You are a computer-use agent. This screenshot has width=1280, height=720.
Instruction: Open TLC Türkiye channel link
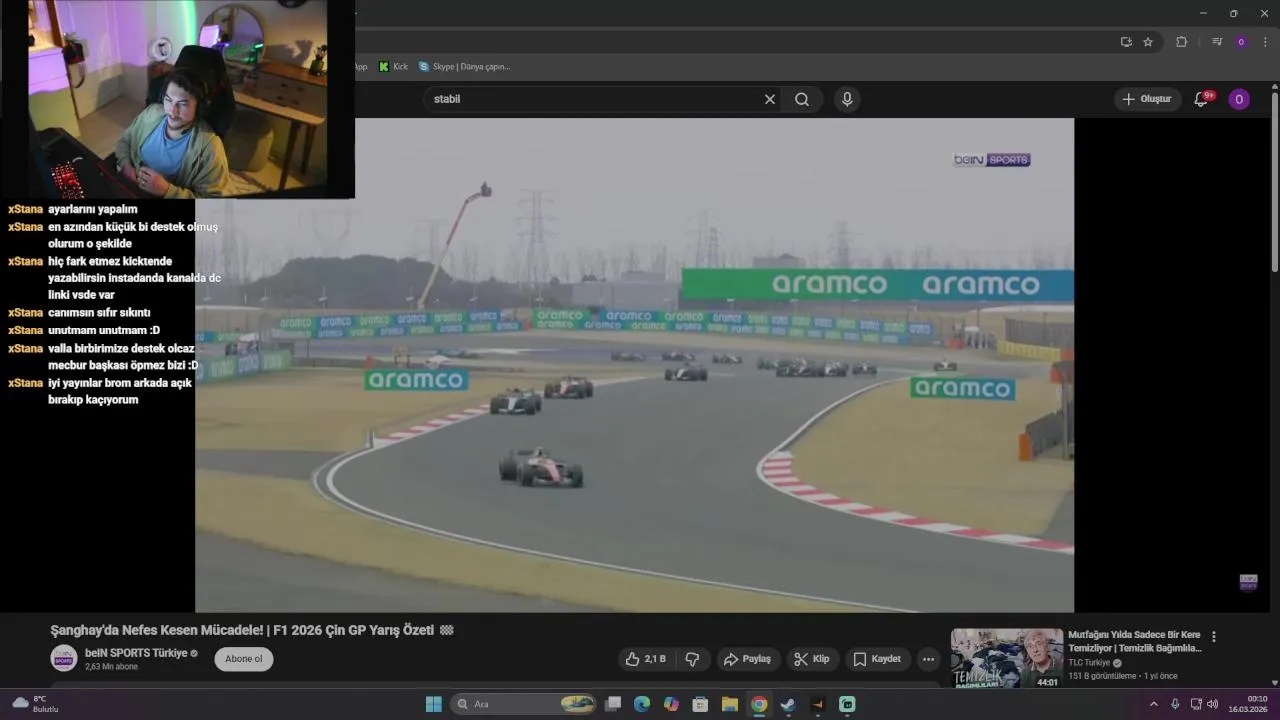(1089, 663)
